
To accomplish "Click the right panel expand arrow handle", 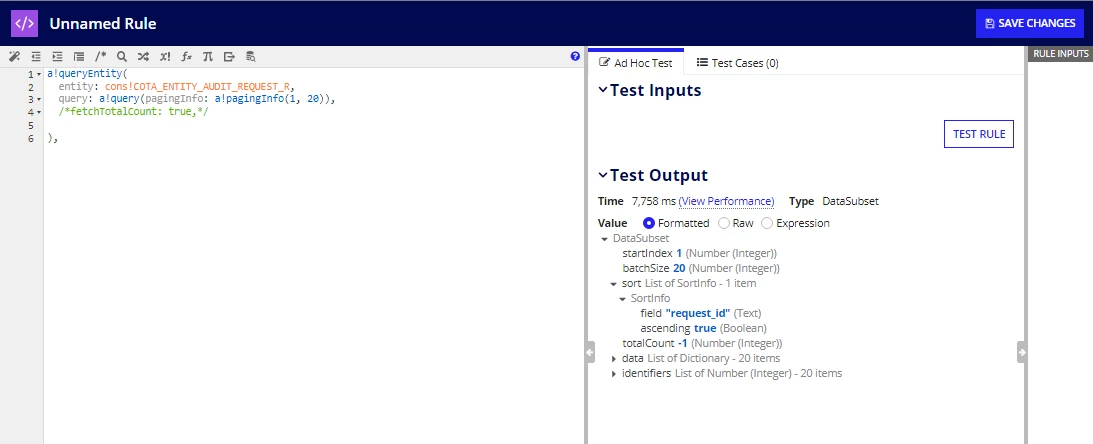I will [x=1022, y=352].
